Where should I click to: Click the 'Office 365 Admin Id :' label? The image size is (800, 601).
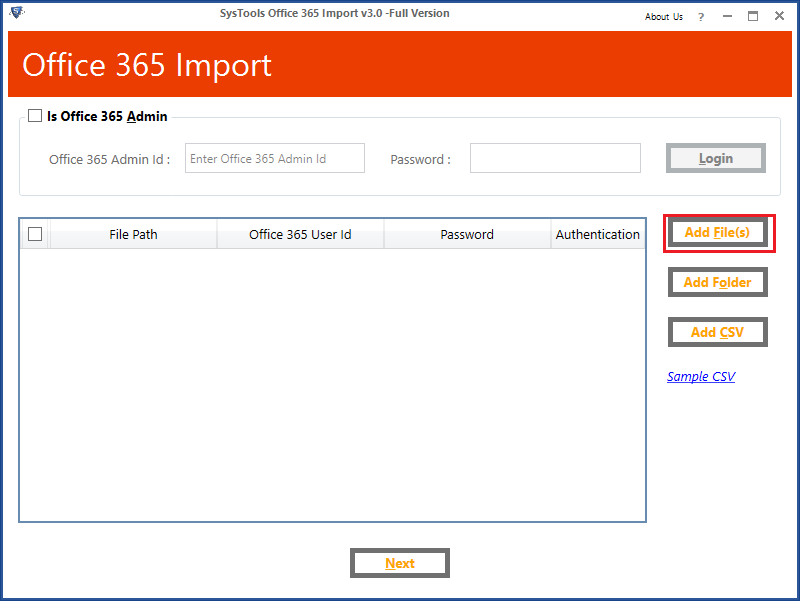coord(110,160)
